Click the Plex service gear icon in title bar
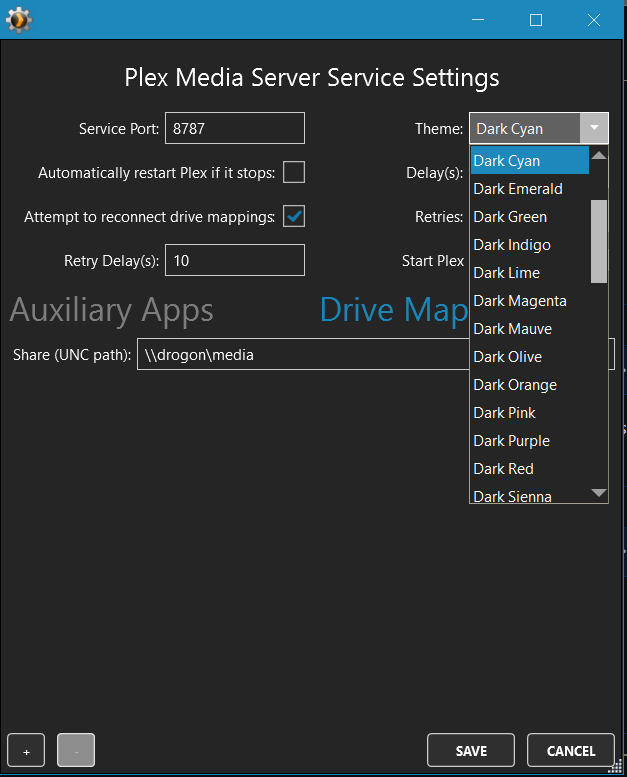Screen dimensions: 627x777 tap(19, 20)
